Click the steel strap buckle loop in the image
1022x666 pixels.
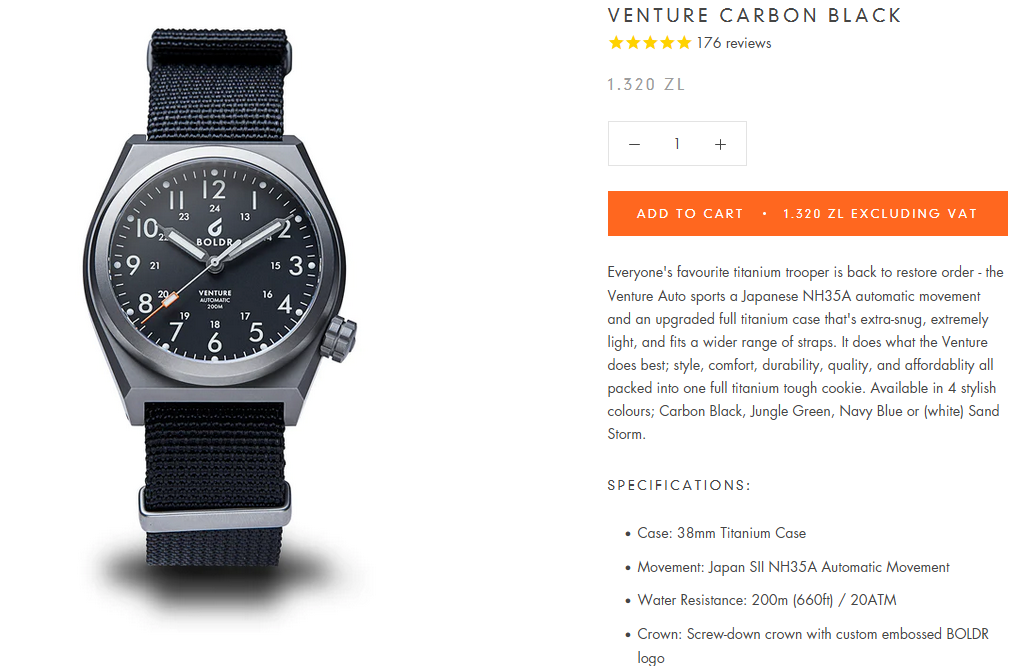214,510
